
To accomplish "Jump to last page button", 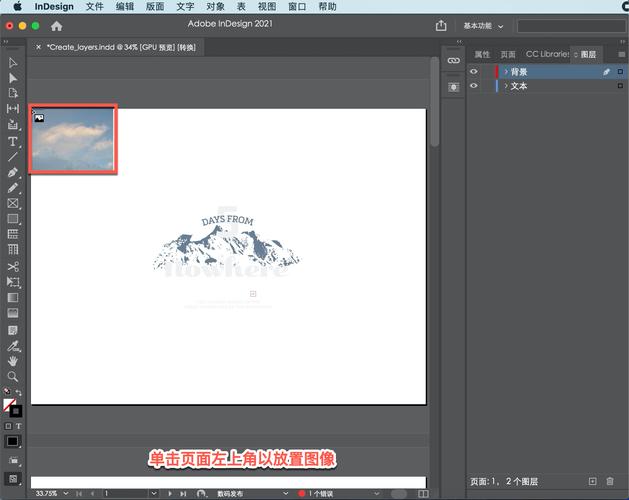I will [183, 493].
